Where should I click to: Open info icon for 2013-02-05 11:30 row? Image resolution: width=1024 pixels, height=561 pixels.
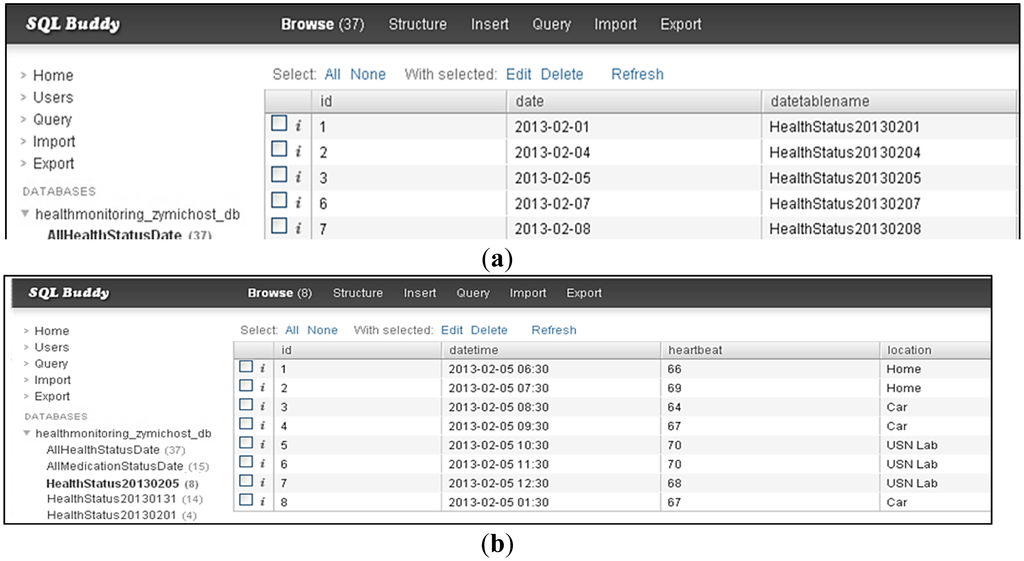[263, 464]
